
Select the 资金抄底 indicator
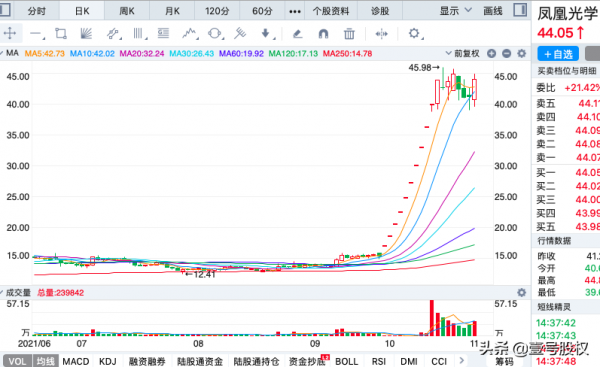[x=307, y=361]
